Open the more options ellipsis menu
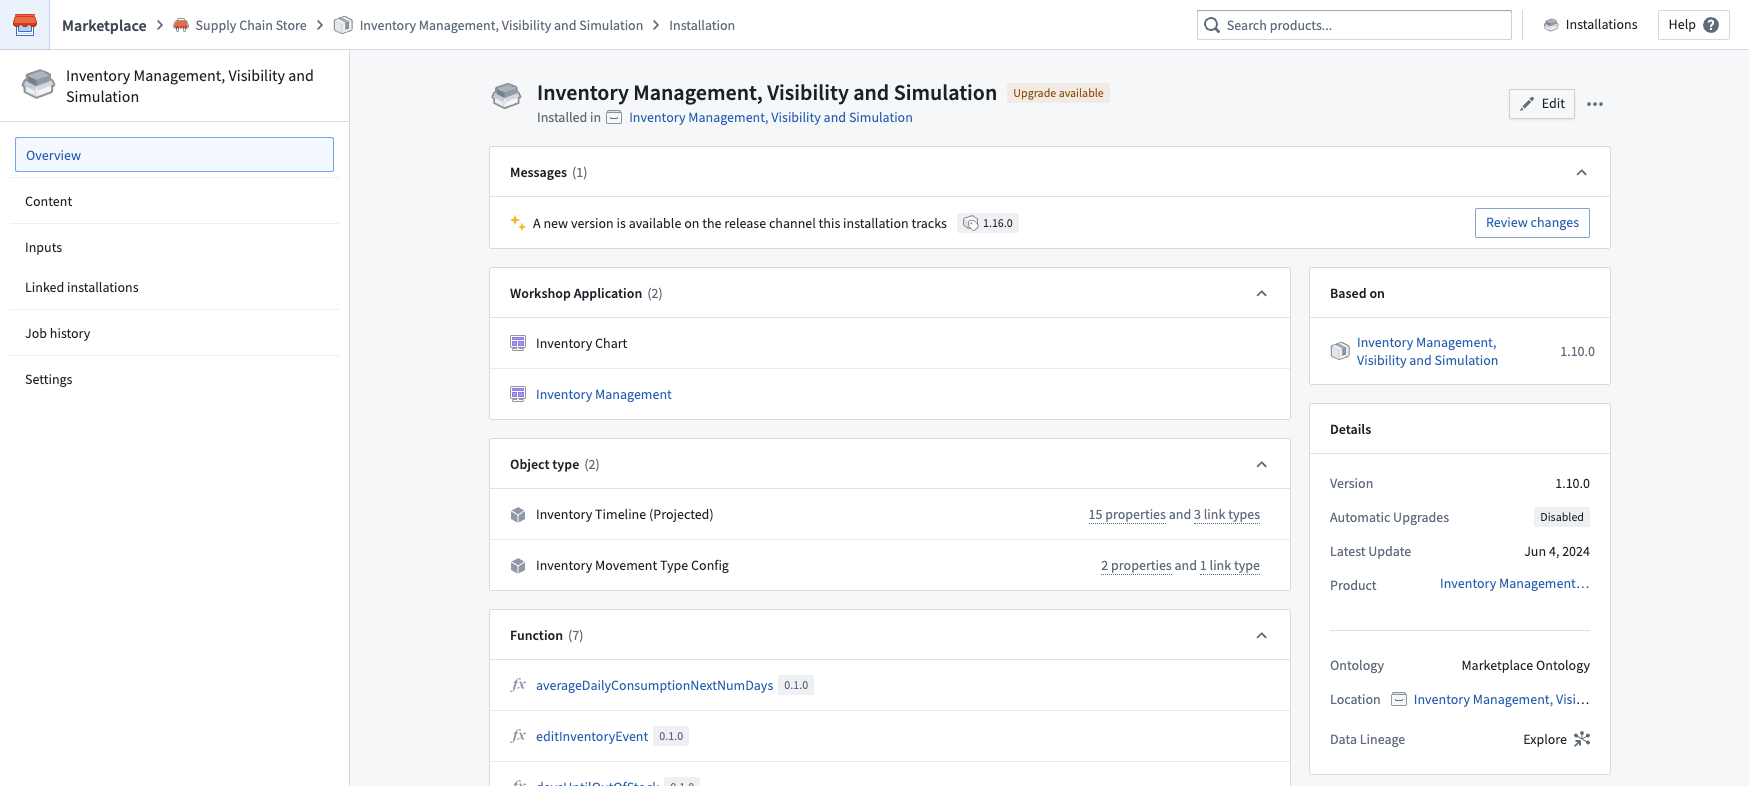 click(1595, 104)
